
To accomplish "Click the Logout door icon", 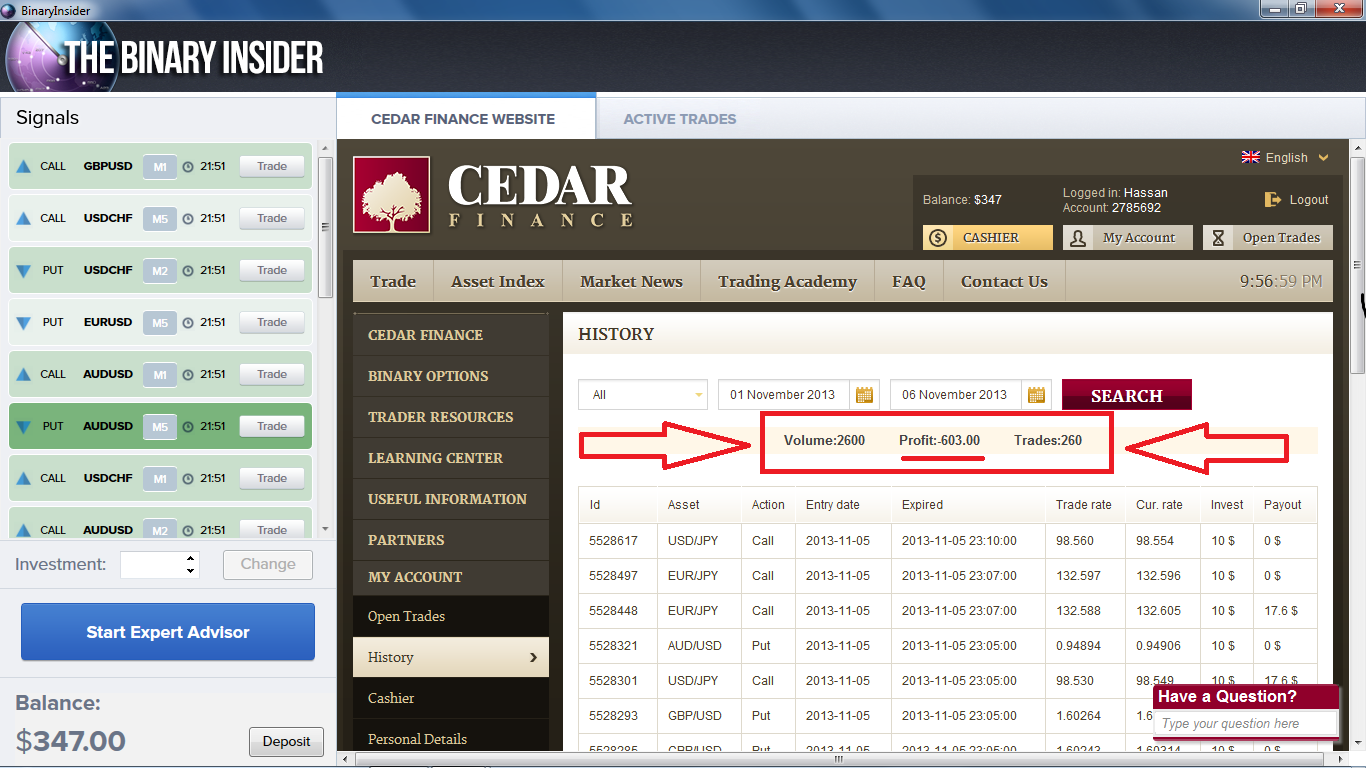I will tap(1273, 199).
